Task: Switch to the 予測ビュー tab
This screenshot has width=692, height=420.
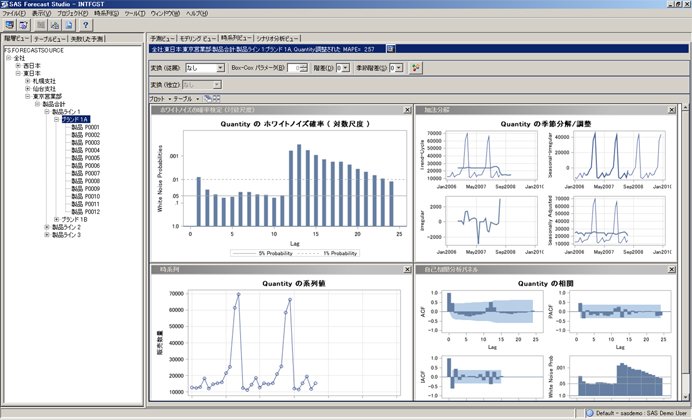Action: click(x=162, y=39)
